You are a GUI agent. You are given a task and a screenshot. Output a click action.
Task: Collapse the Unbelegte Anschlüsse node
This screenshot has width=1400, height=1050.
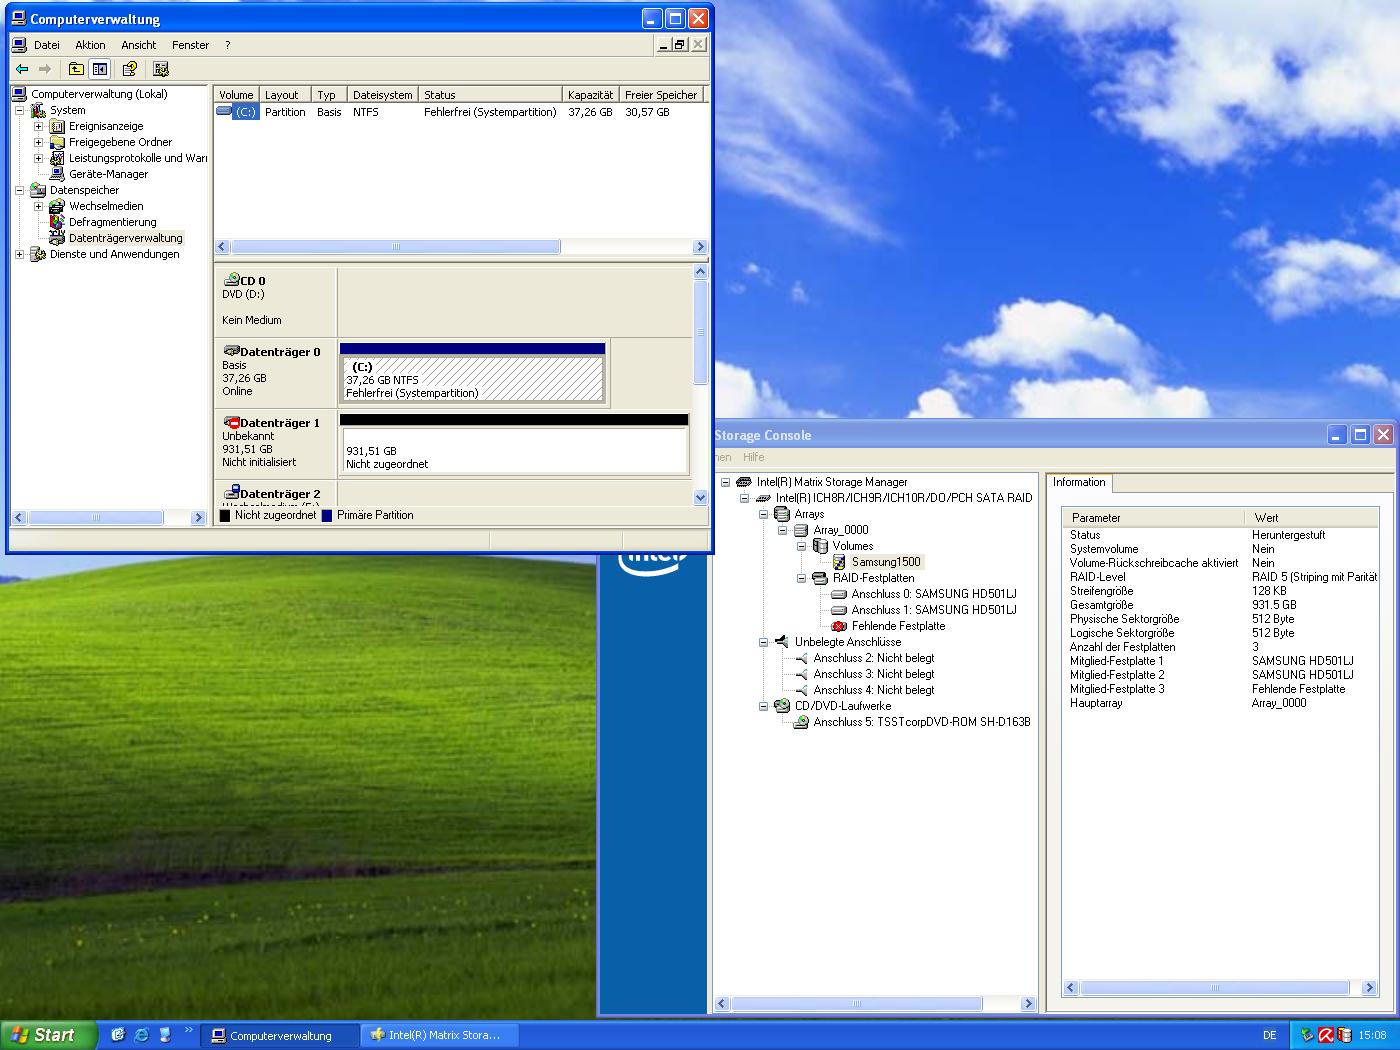click(763, 642)
